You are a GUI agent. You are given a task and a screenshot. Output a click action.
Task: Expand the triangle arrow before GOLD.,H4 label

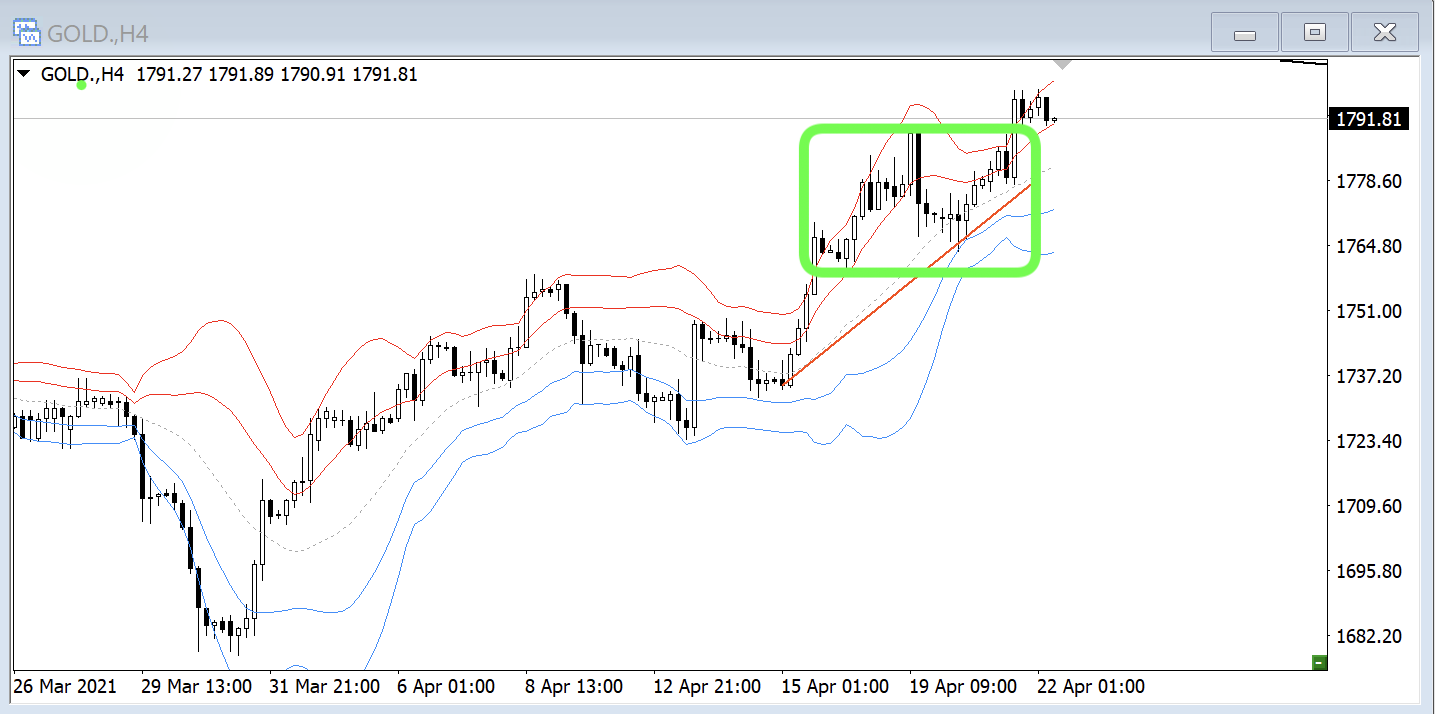25,74
